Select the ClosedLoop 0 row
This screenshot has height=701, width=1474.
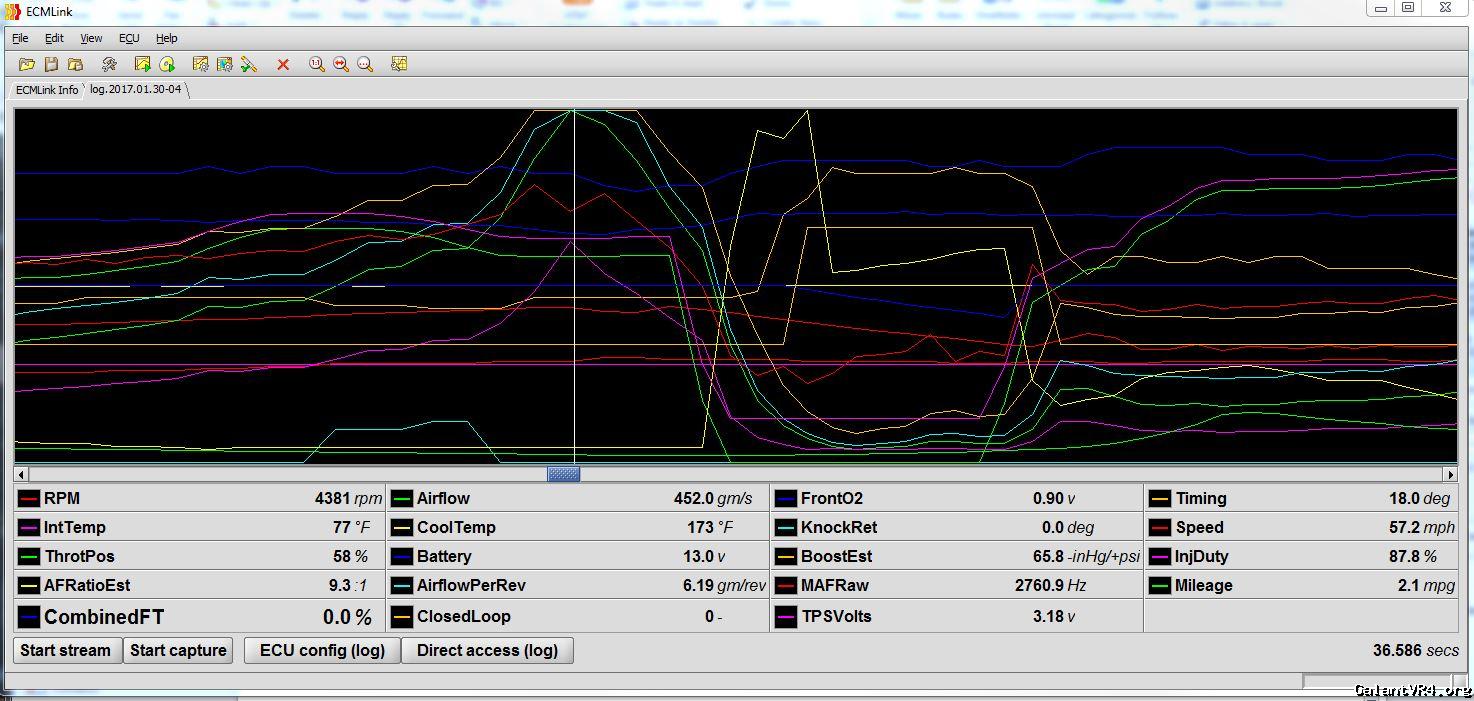coord(578,616)
